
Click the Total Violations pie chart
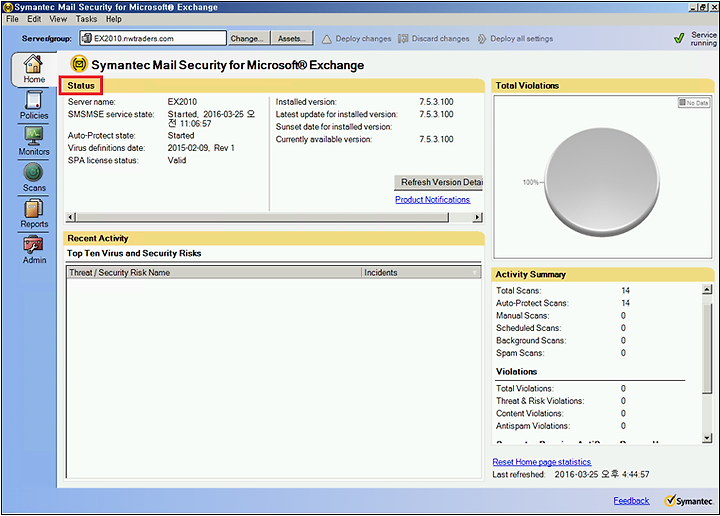[x=602, y=182]
